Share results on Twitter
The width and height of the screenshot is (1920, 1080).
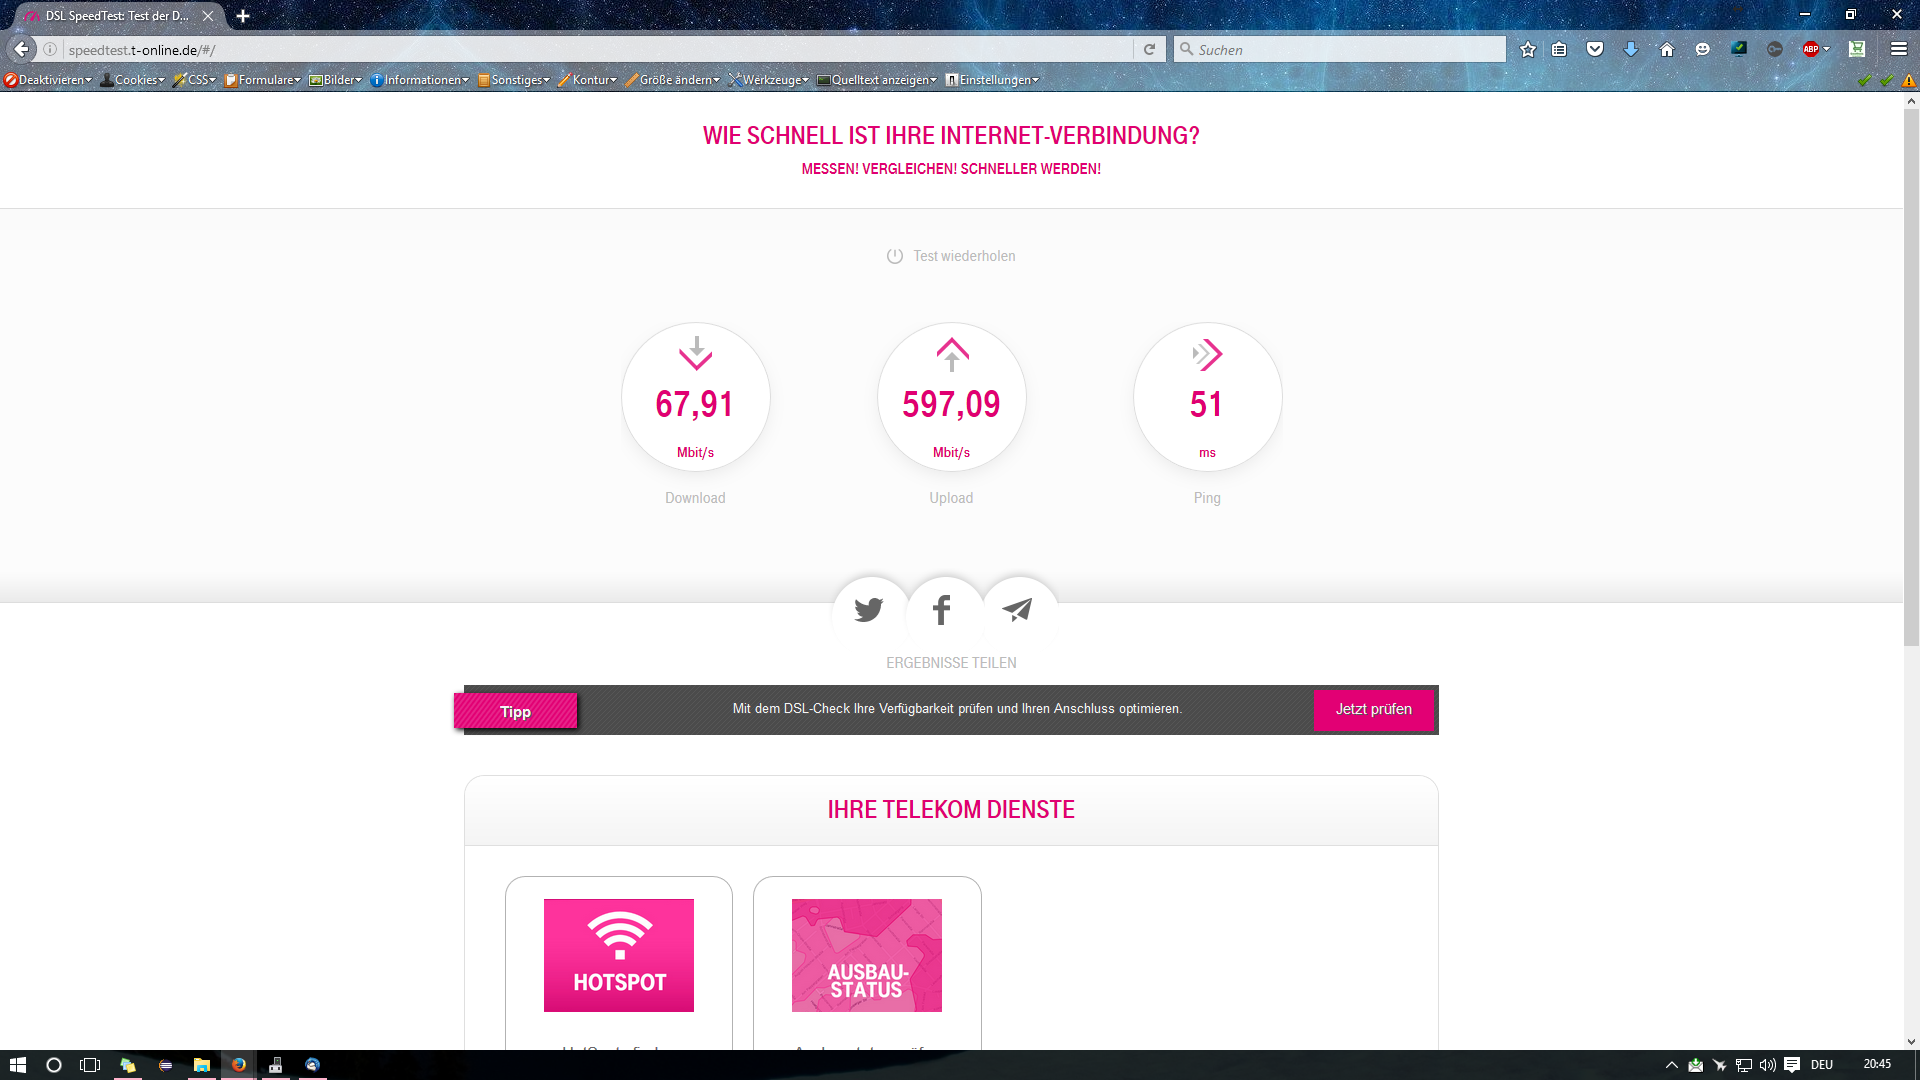click(869, 610)
